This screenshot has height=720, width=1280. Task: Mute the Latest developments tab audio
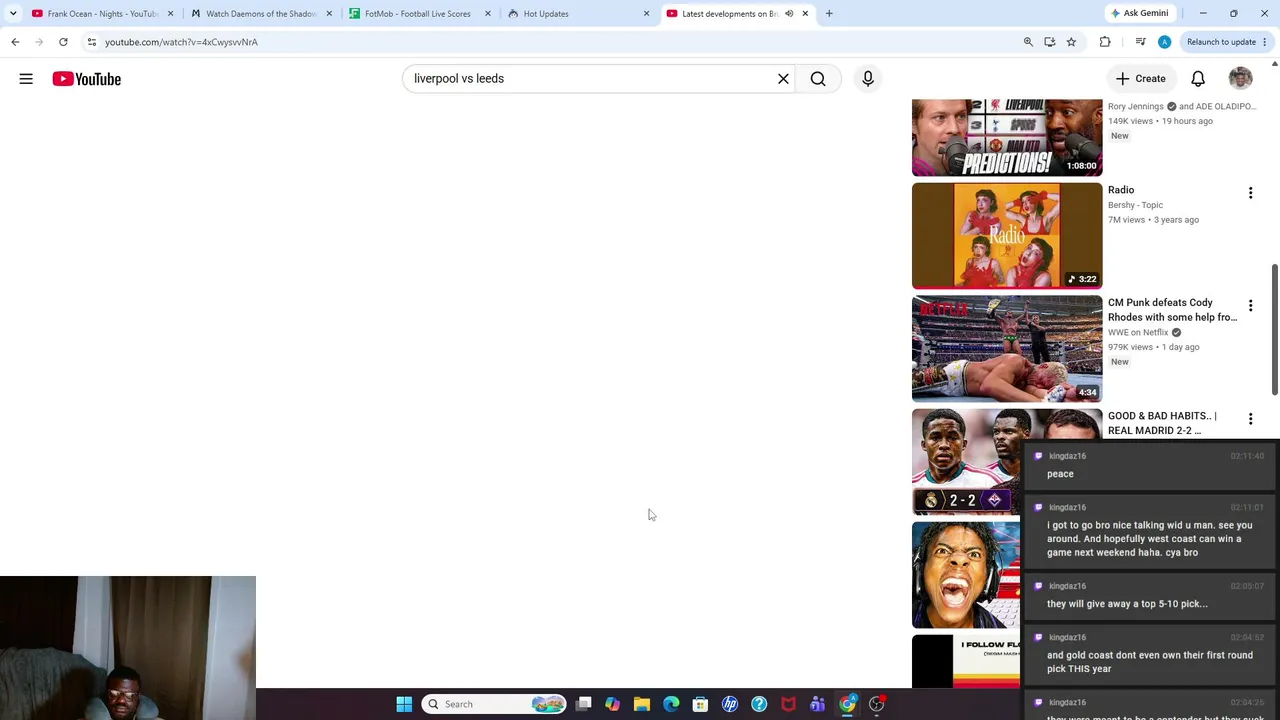(x=789, y=14)
